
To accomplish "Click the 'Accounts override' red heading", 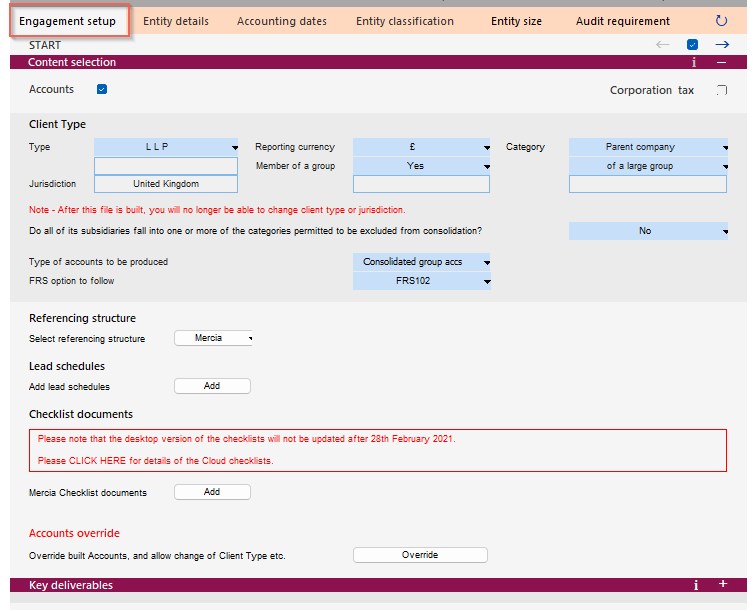I will click(x=74, y=533).
